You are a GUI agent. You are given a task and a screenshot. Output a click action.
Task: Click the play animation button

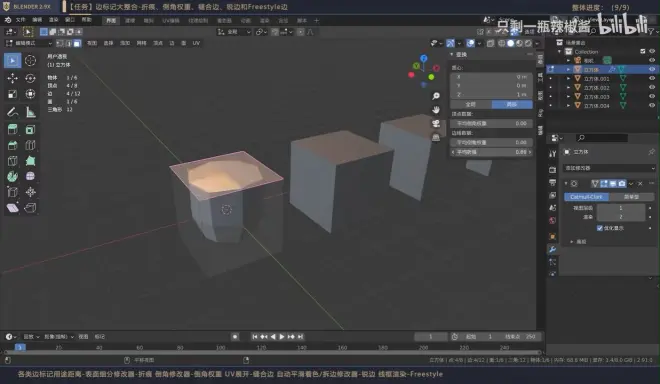[282, 336]
